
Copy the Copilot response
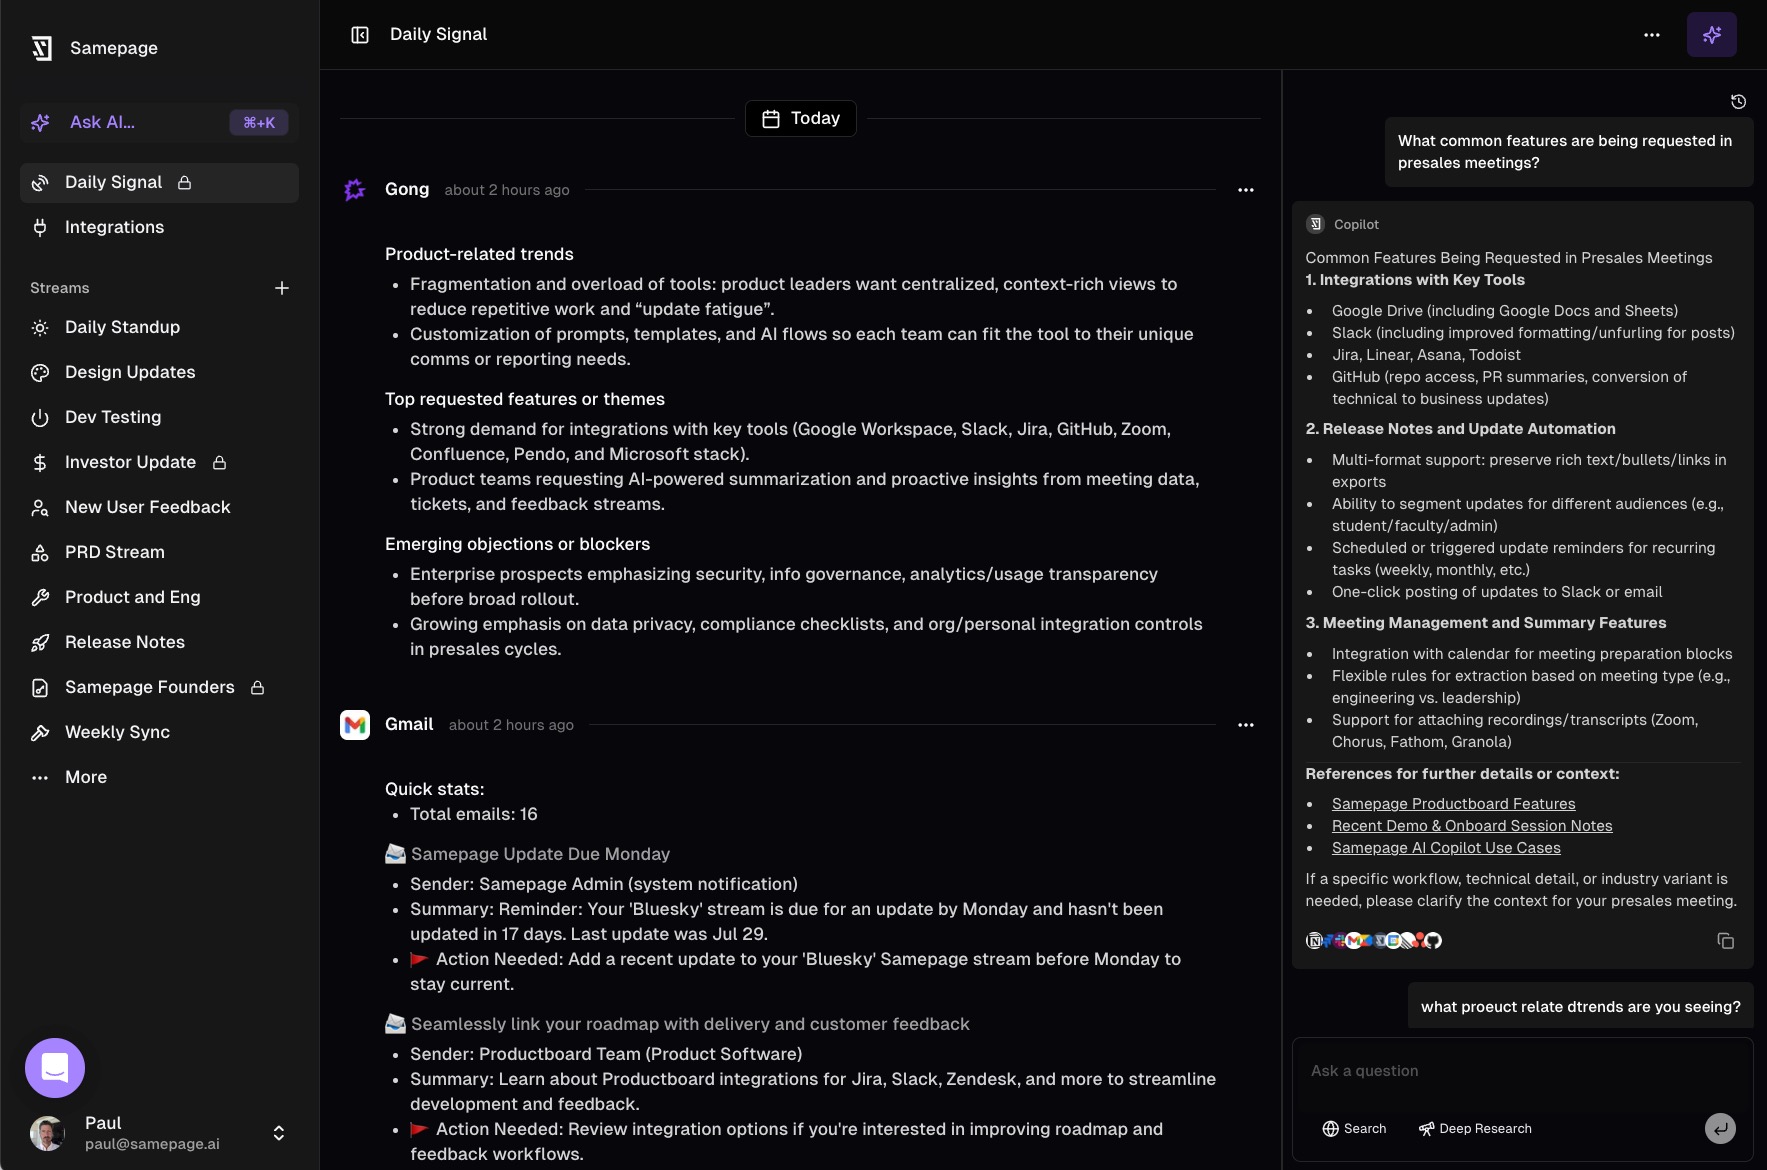(x=1726, y=941)
